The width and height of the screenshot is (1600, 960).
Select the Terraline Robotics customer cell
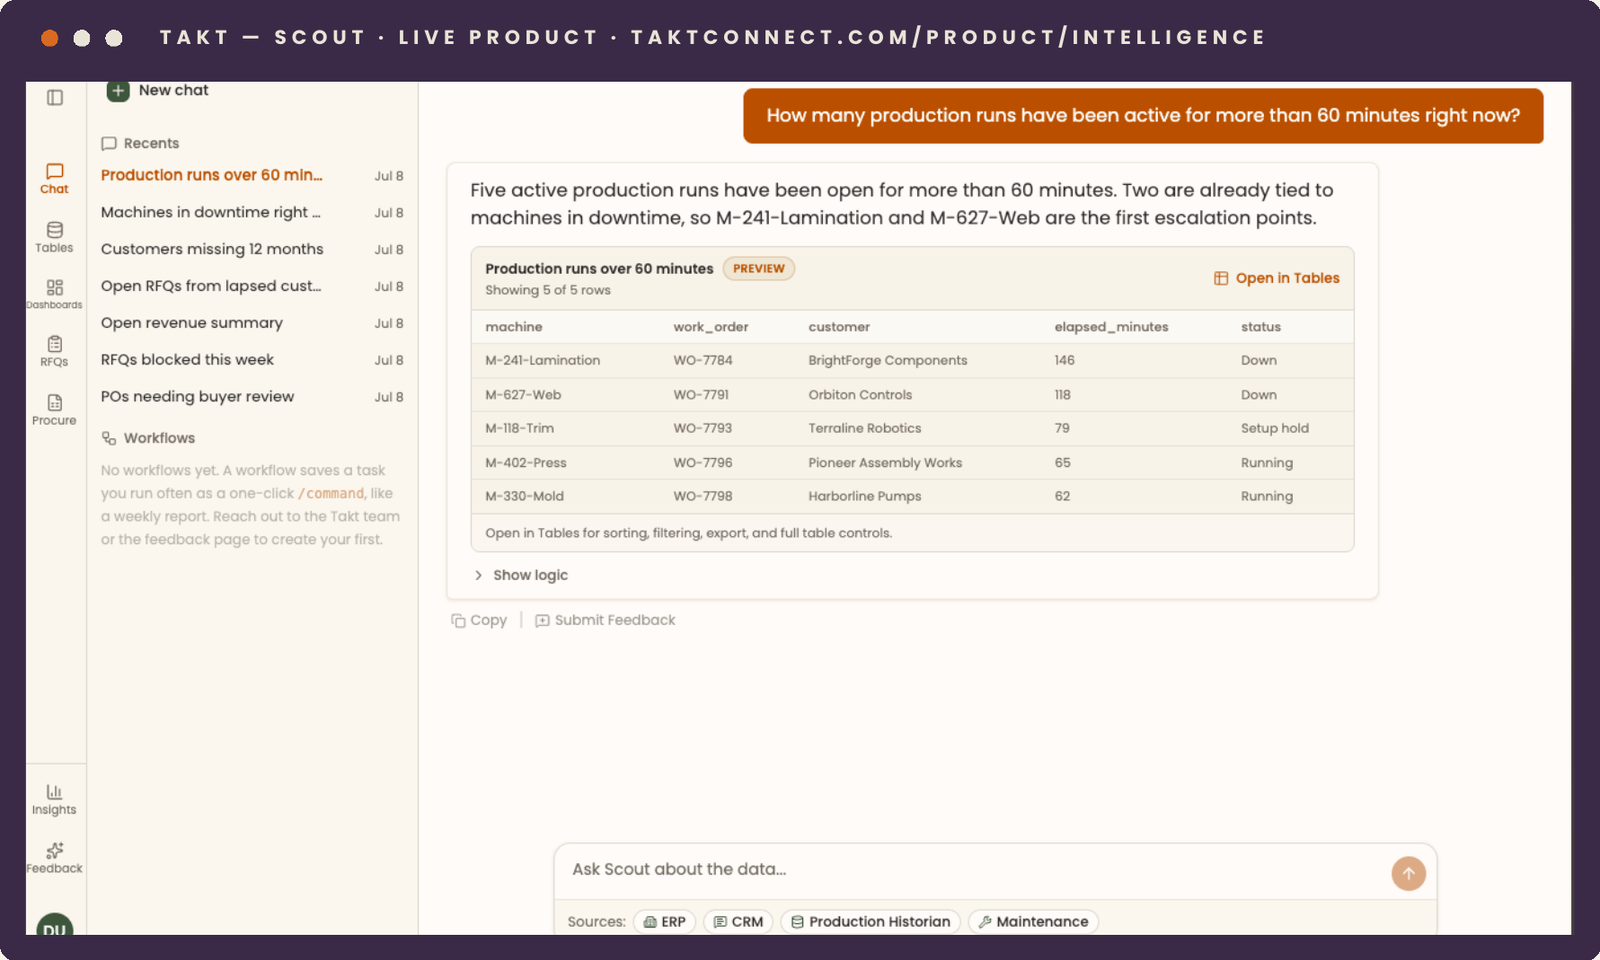coord(865,428)
